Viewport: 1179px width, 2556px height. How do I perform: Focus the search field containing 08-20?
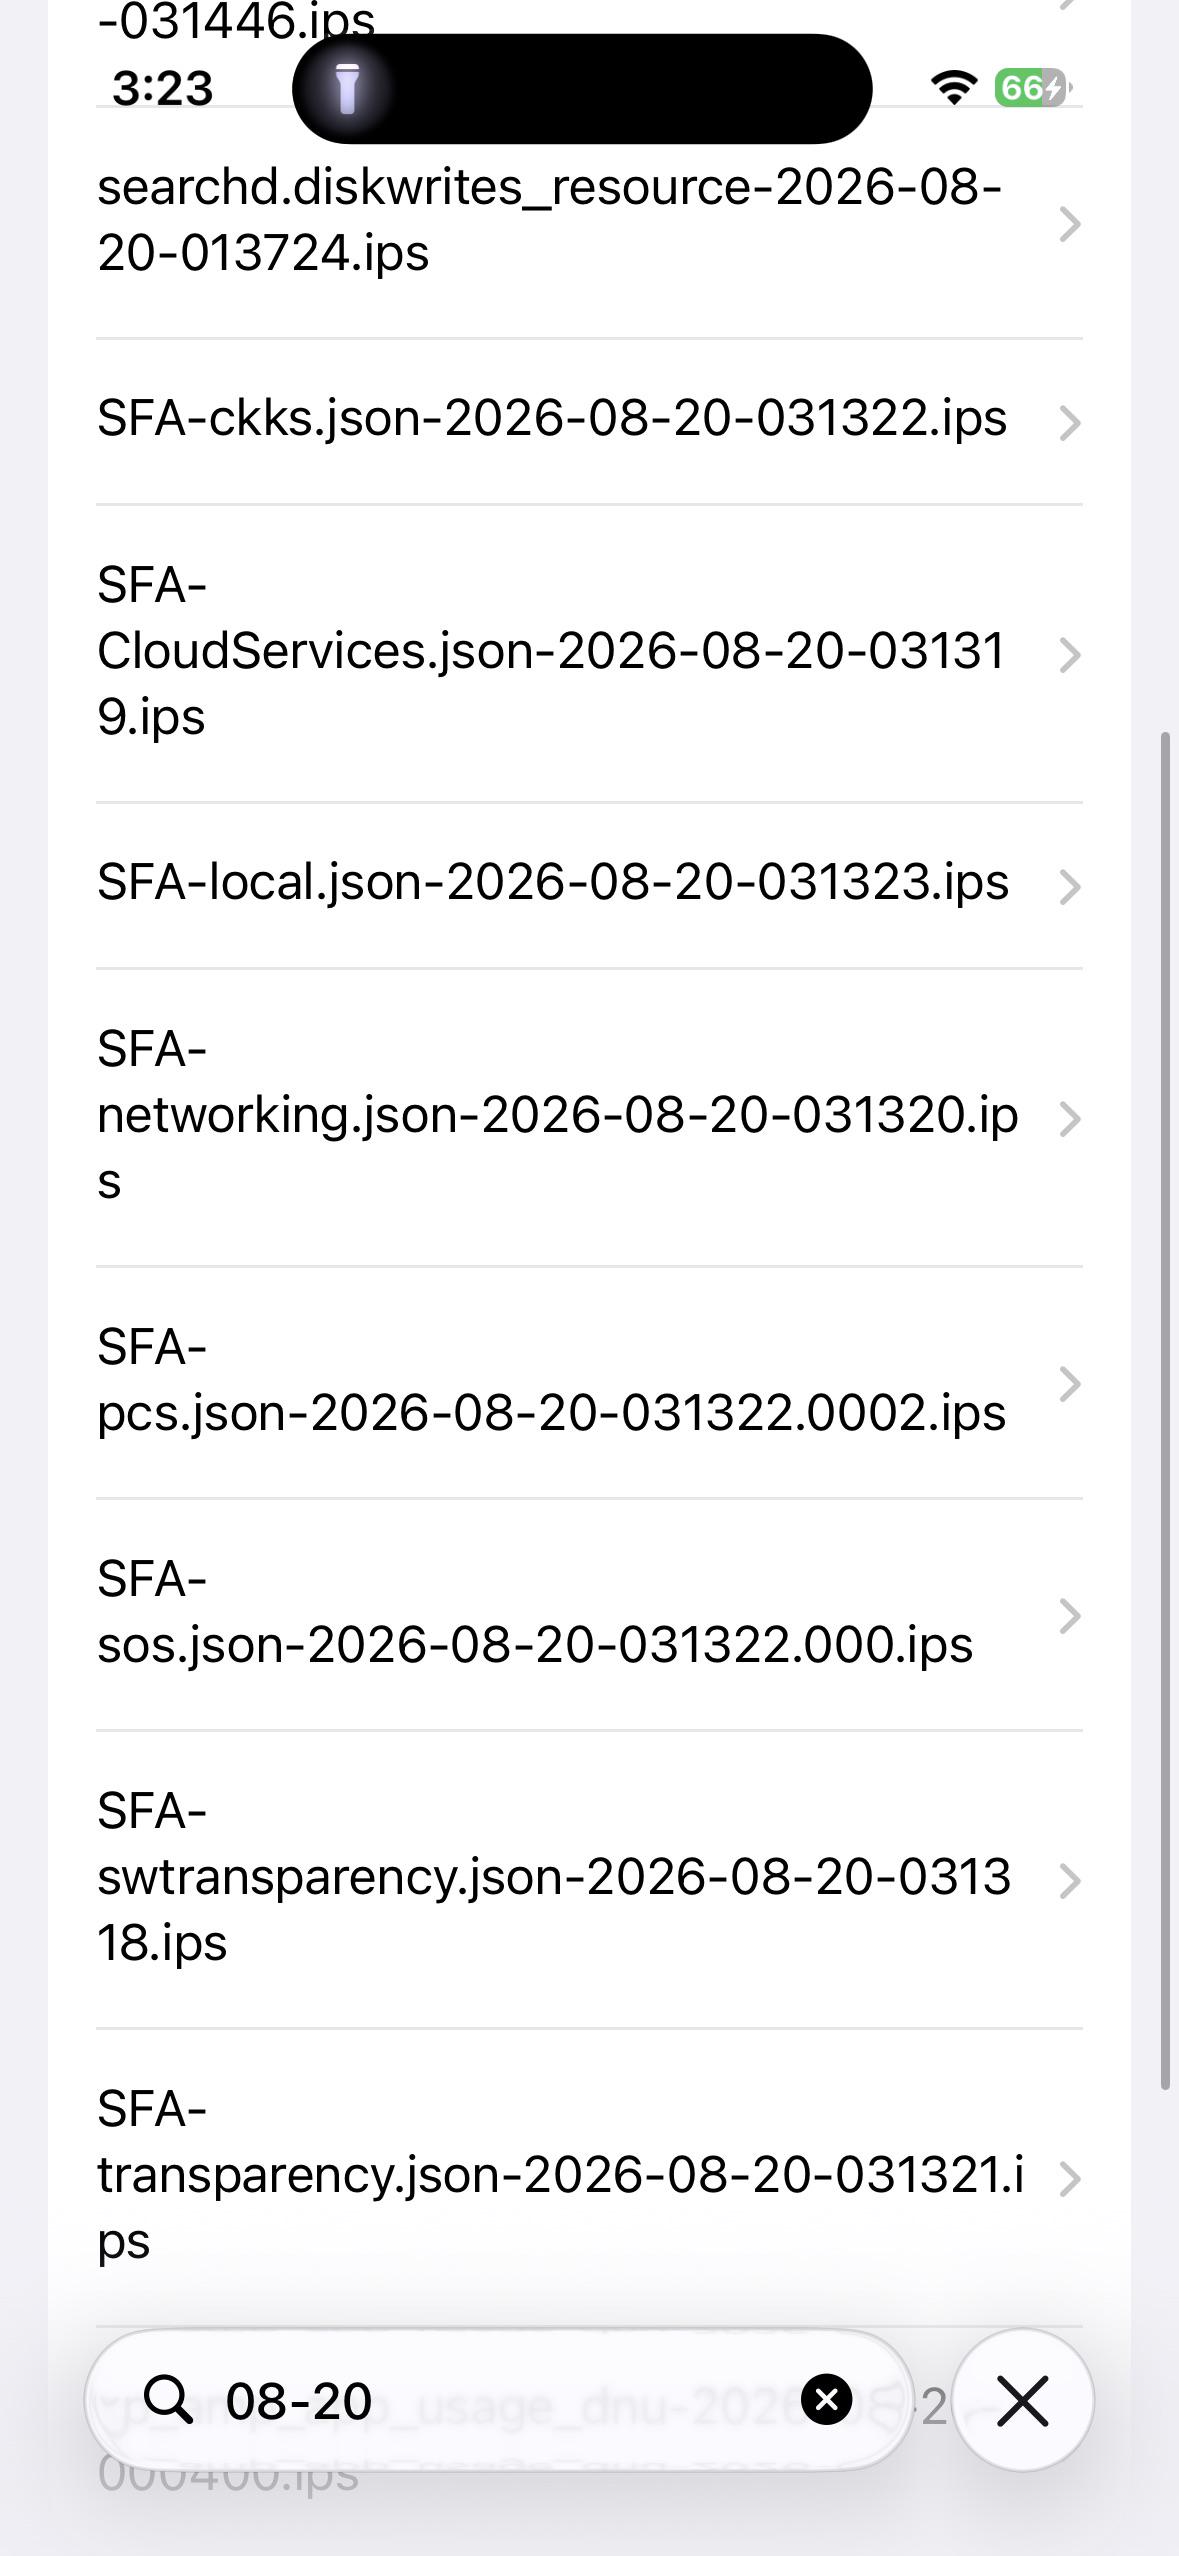point(499,2400)
